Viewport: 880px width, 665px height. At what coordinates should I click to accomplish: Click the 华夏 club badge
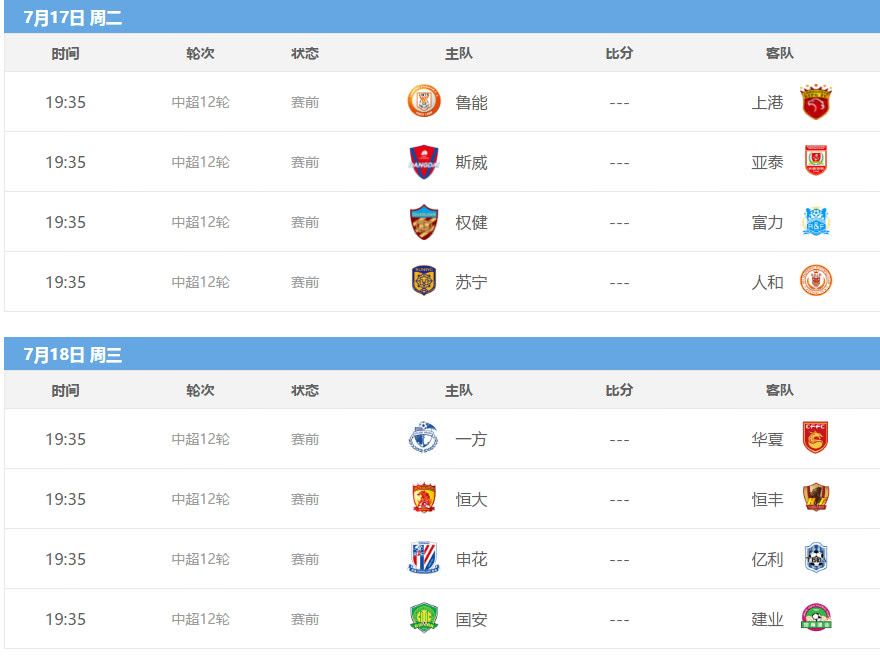pyautogui.click(x=816, y=439)
